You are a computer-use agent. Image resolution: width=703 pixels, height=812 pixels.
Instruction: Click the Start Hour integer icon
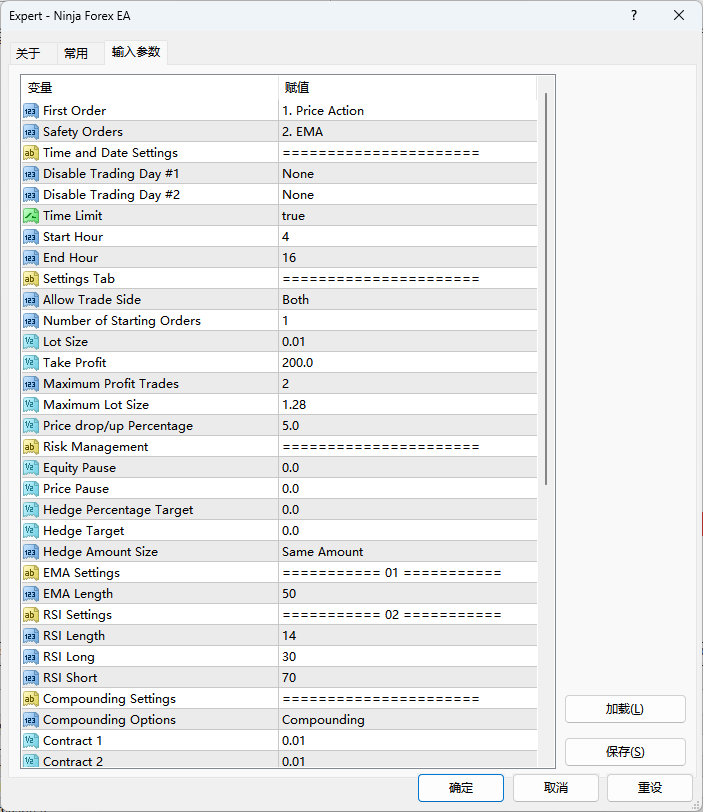click(31, 237)
